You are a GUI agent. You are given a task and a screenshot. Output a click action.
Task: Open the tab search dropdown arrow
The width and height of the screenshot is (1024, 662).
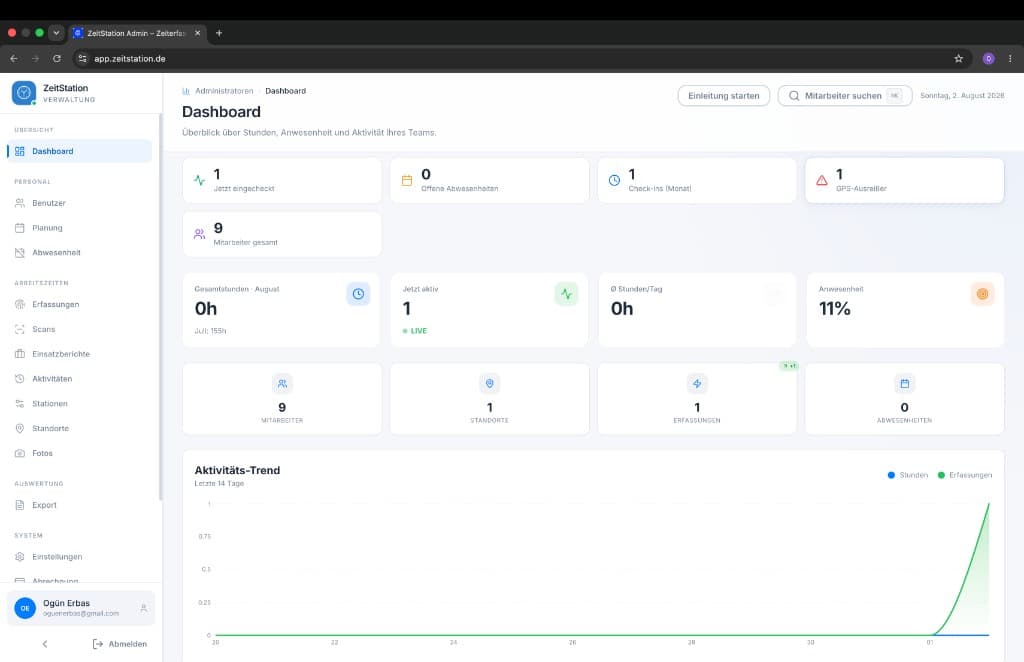56,33
